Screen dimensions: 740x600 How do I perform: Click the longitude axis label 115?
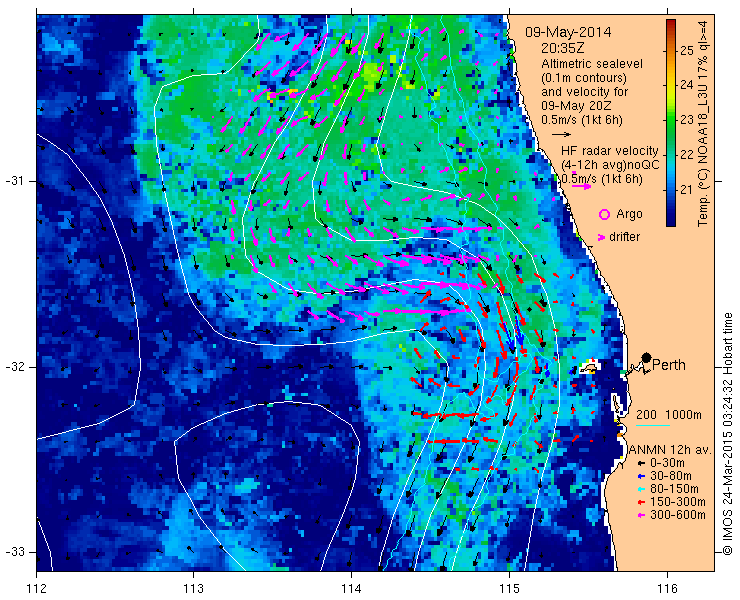click(509, 589)
